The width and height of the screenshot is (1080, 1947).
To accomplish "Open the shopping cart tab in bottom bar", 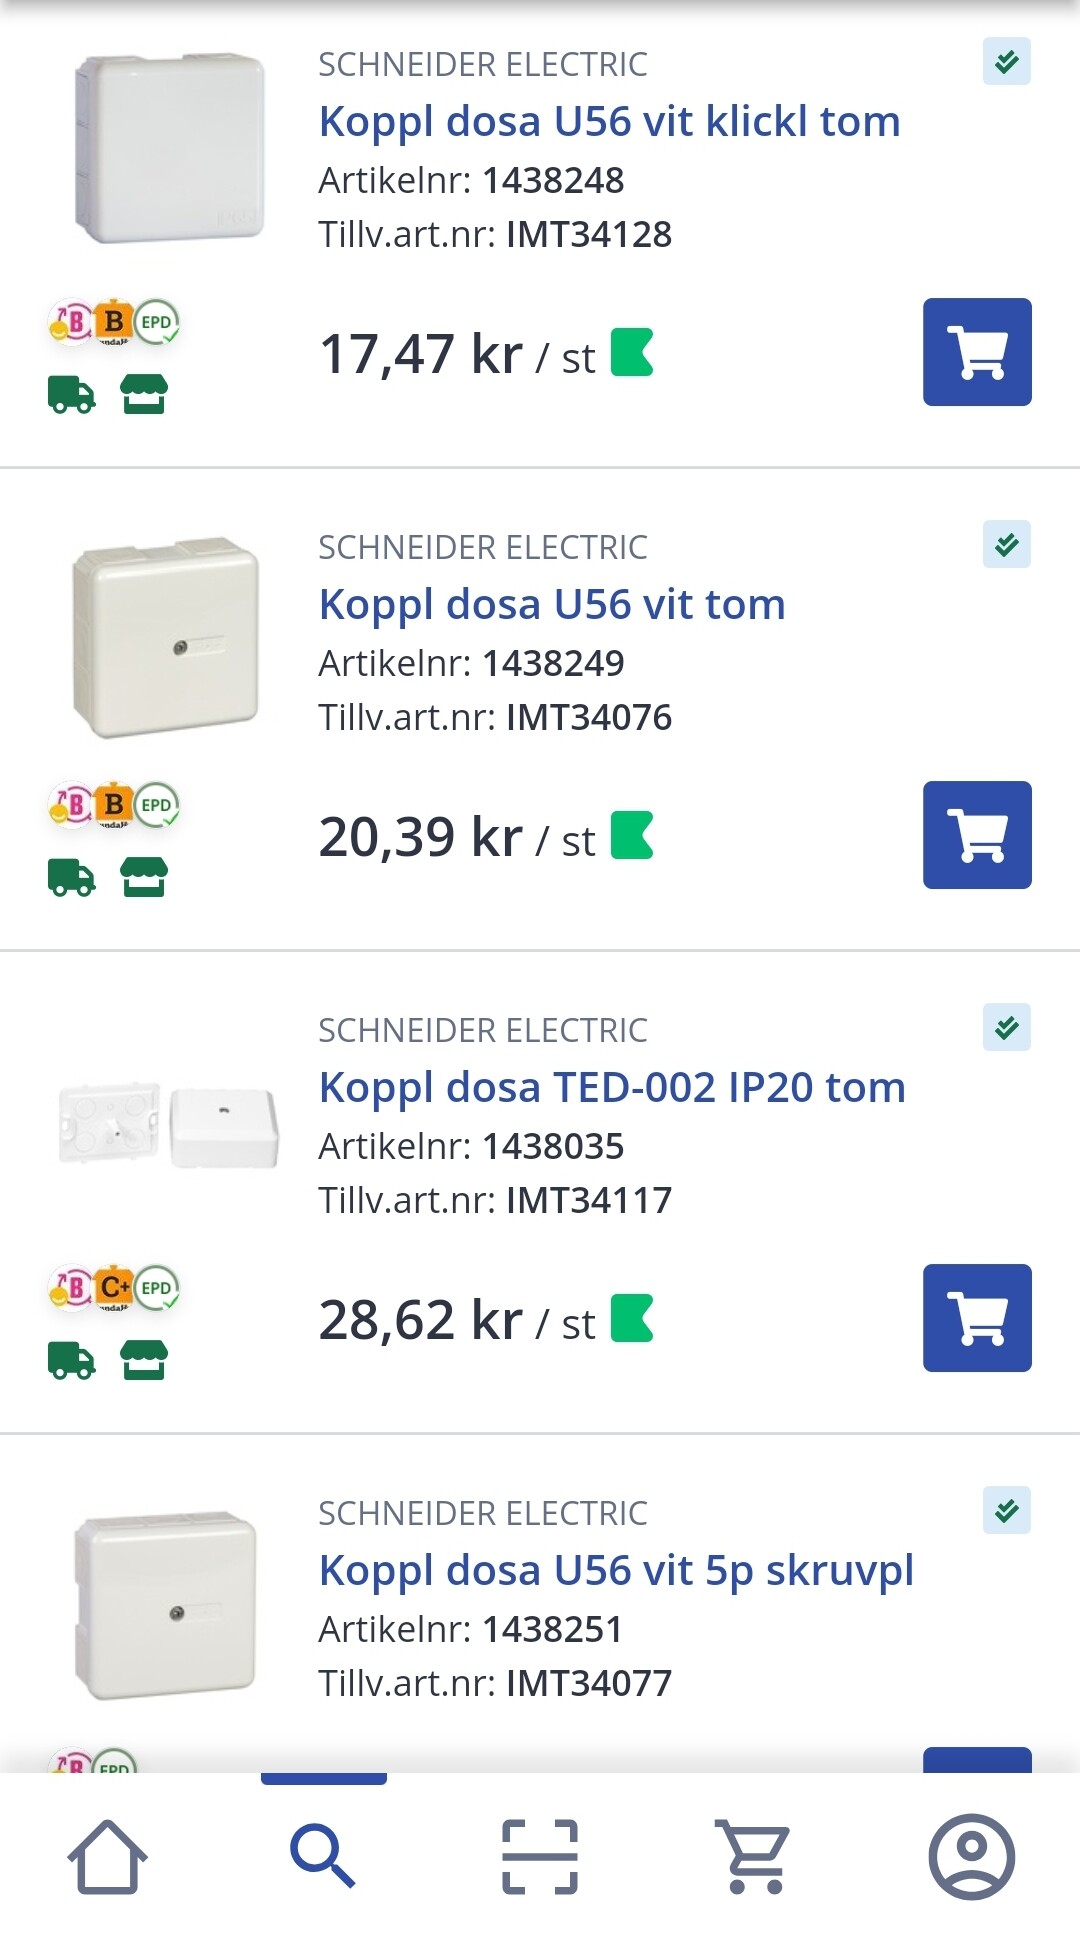I will click(x=753, y=1856).
